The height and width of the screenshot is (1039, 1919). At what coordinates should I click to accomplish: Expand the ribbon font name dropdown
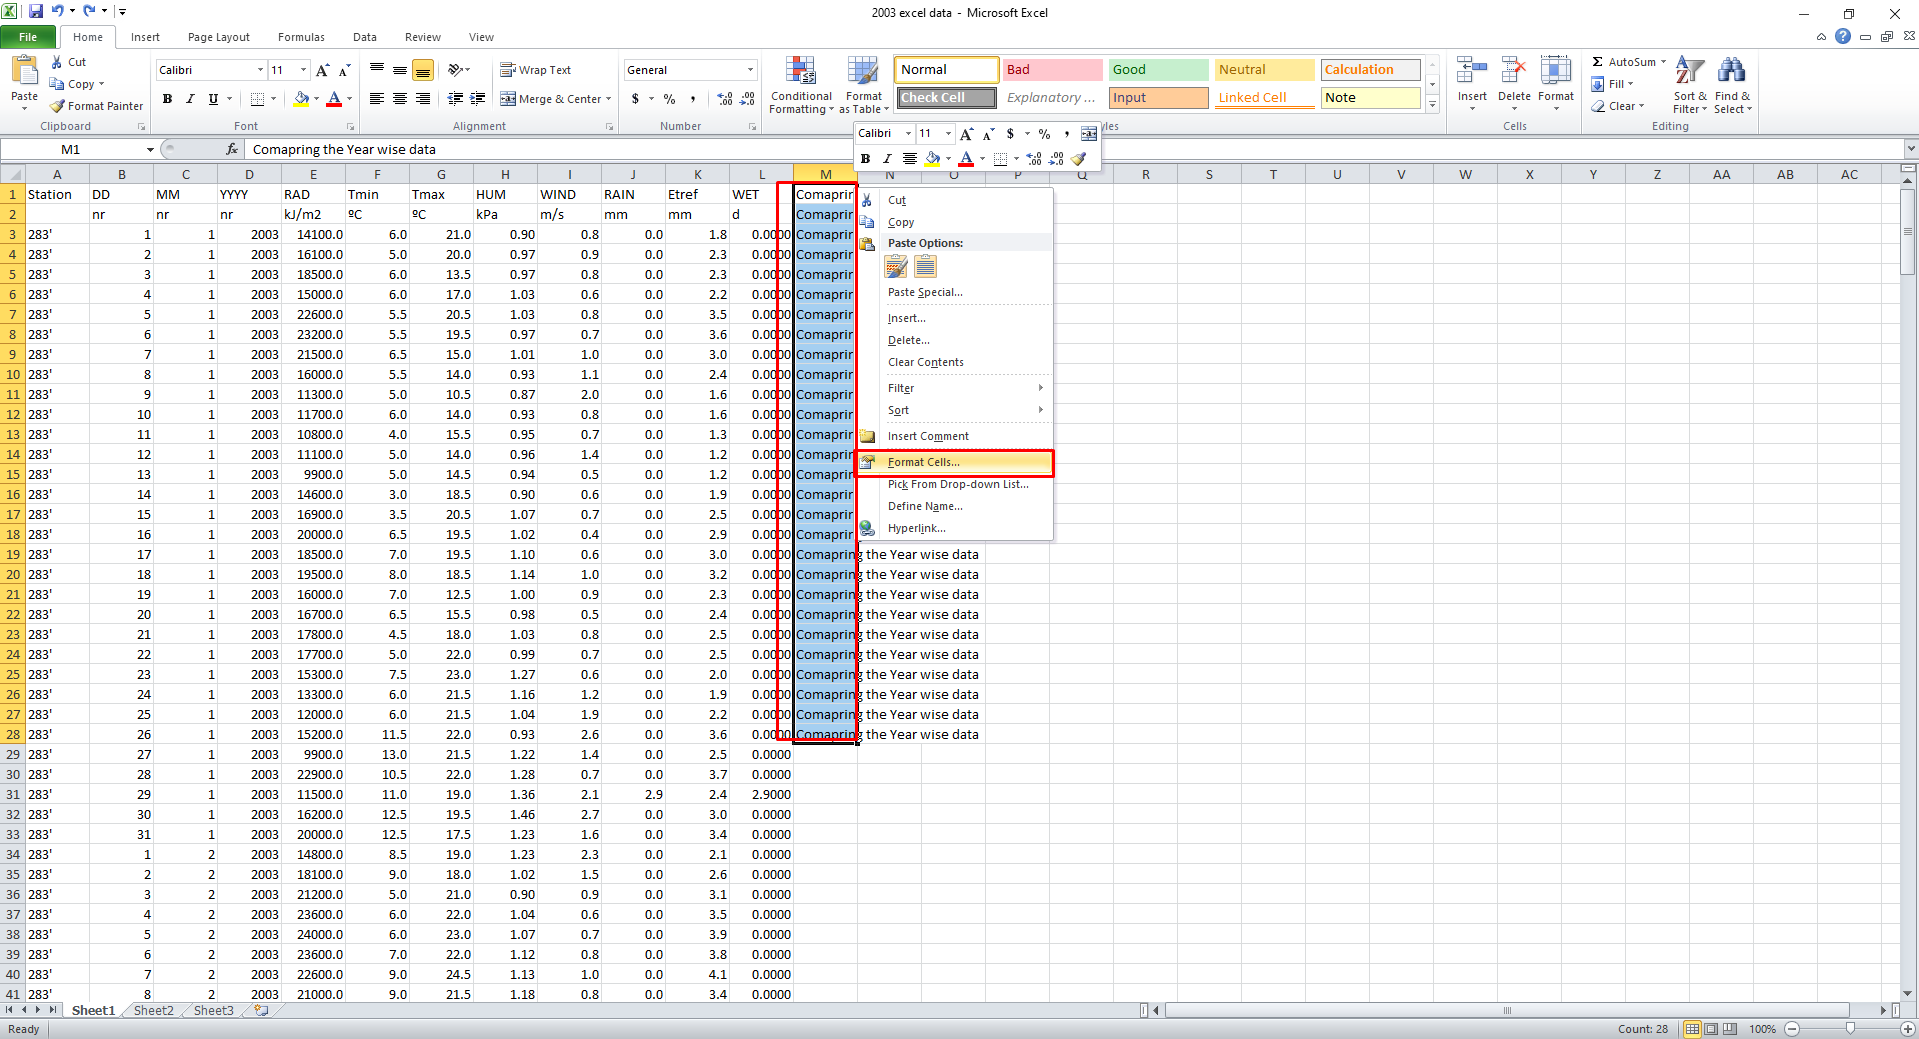click(260, 70)
